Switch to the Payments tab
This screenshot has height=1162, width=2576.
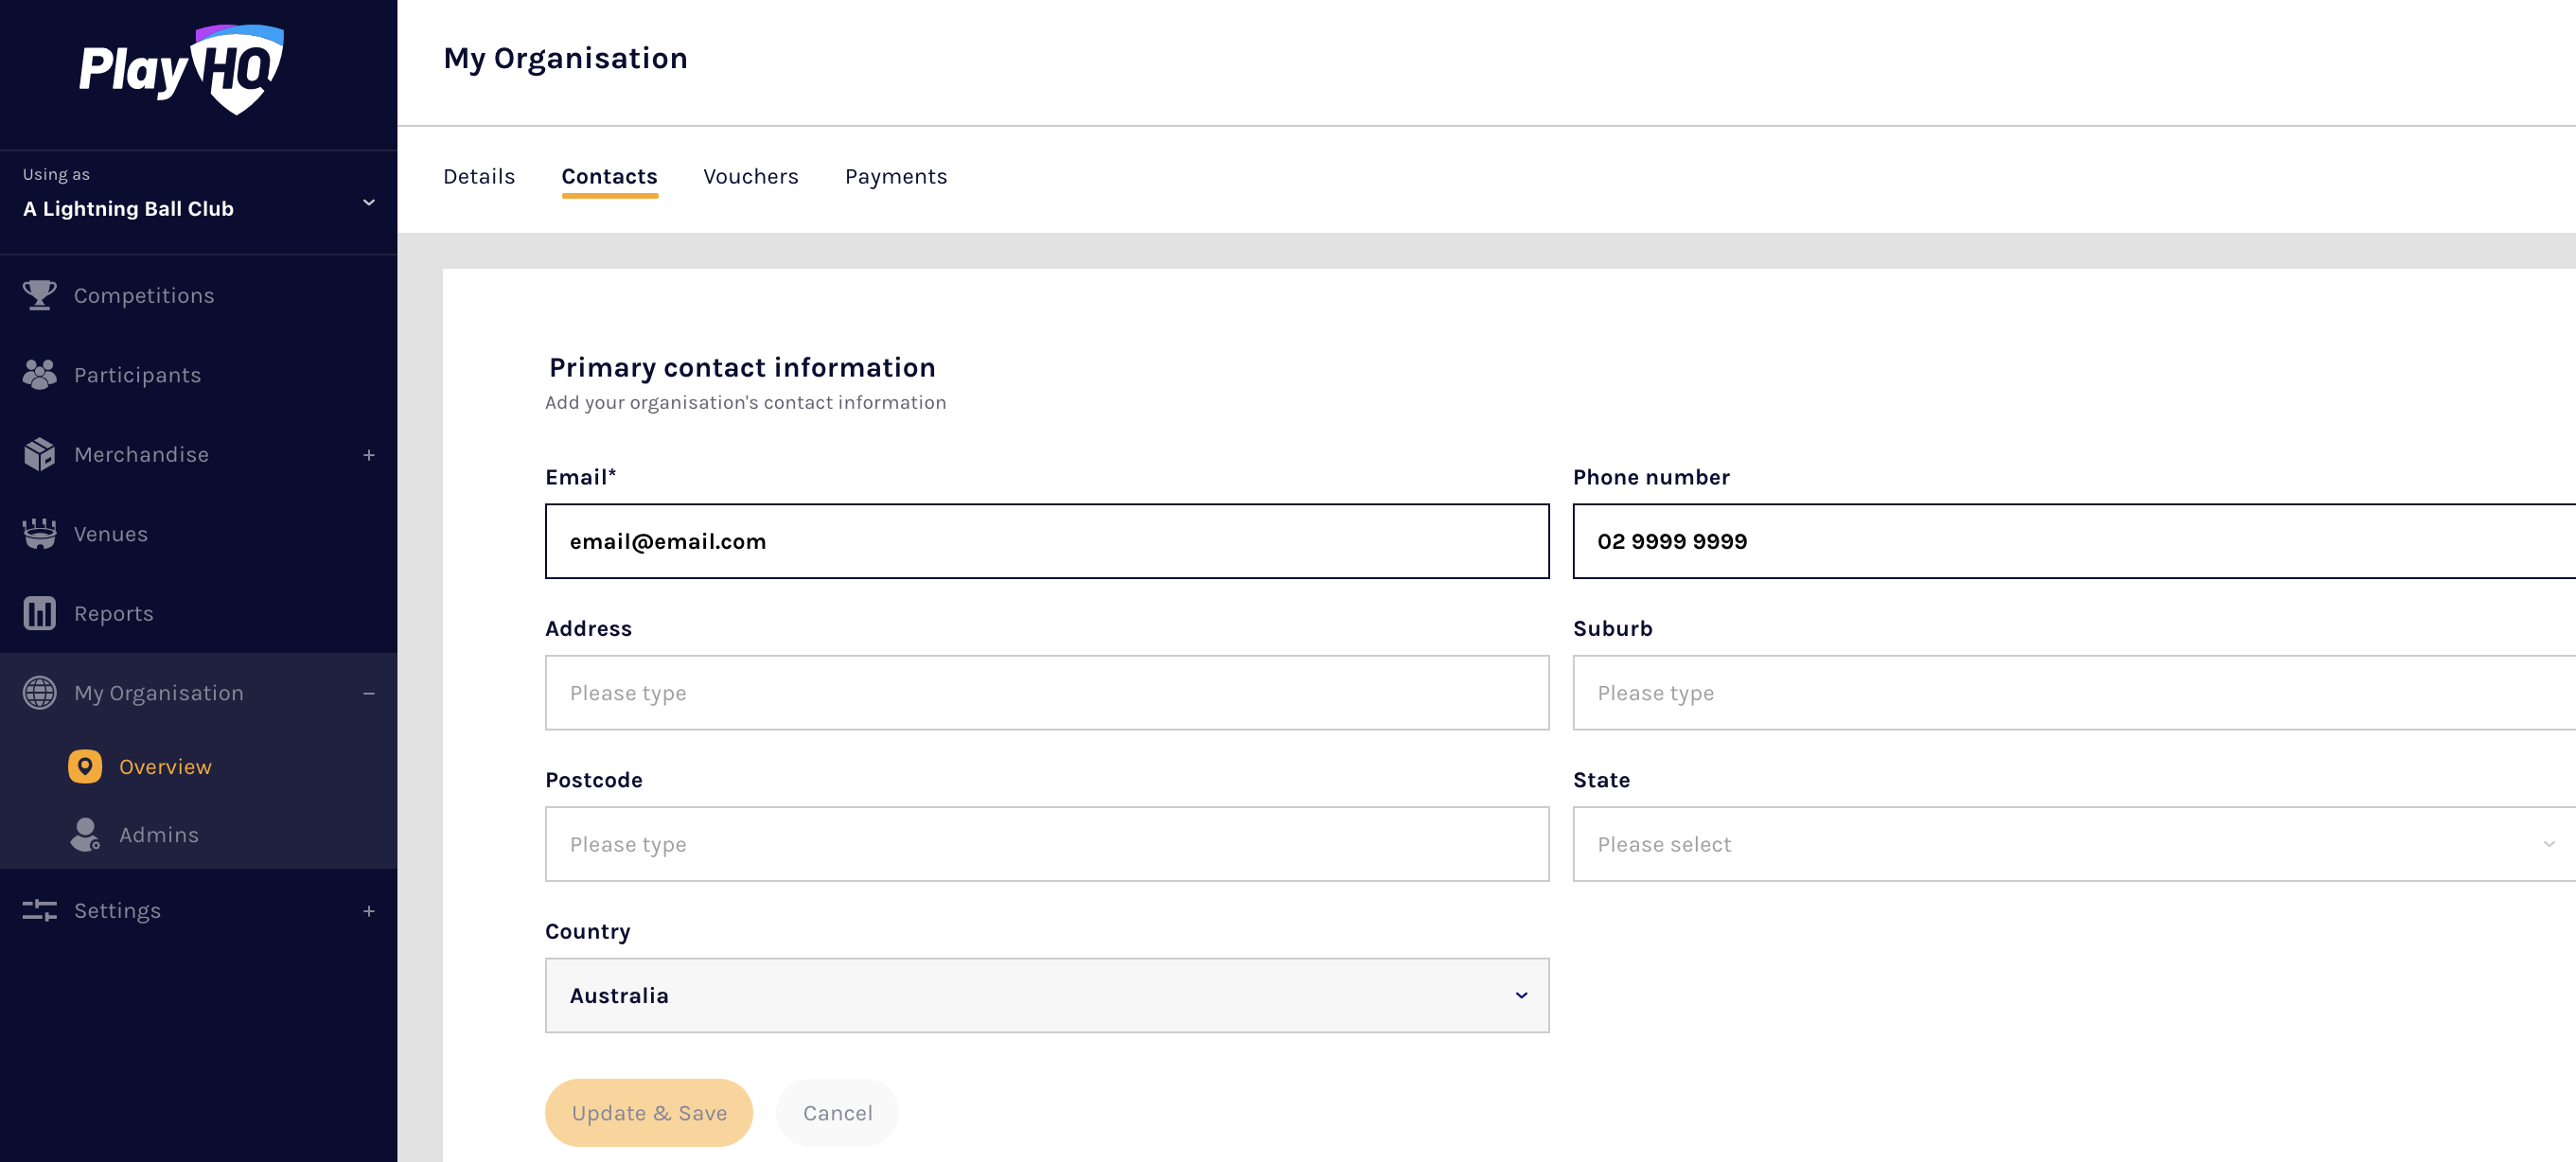pyautogui.click(x=895, y=177)
